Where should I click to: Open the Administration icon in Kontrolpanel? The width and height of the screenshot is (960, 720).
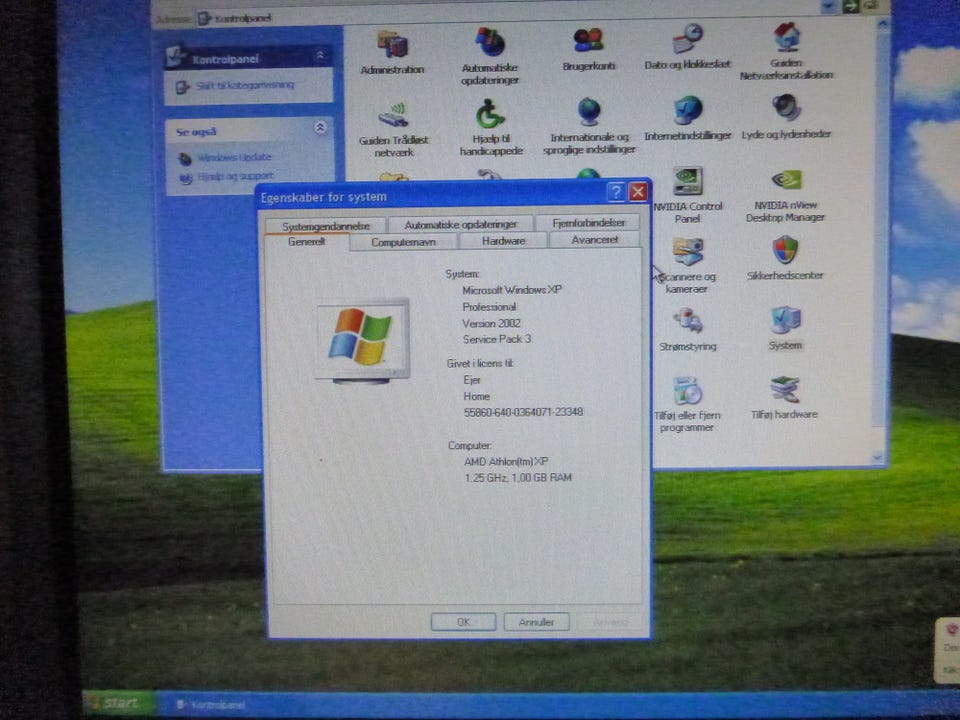[x=392, y=53]
